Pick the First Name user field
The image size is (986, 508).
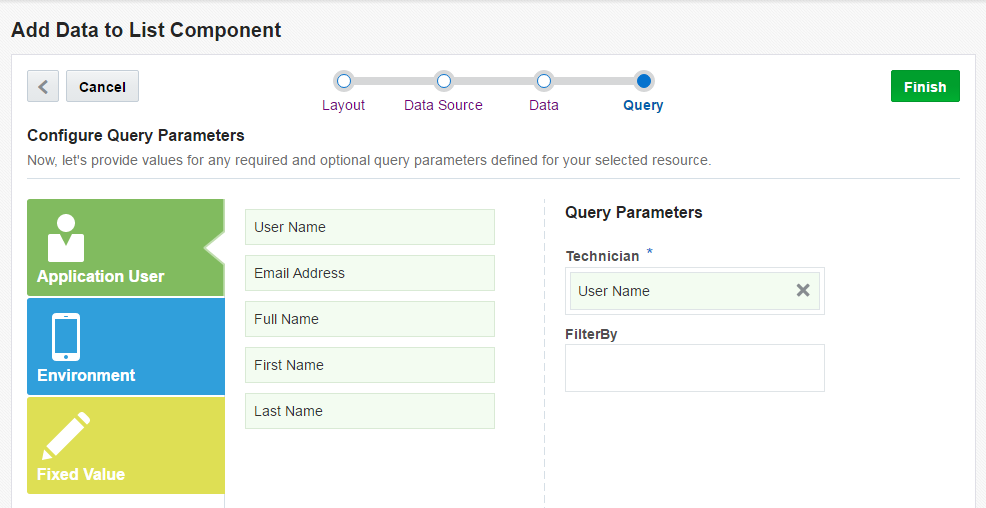pos(370,365)
